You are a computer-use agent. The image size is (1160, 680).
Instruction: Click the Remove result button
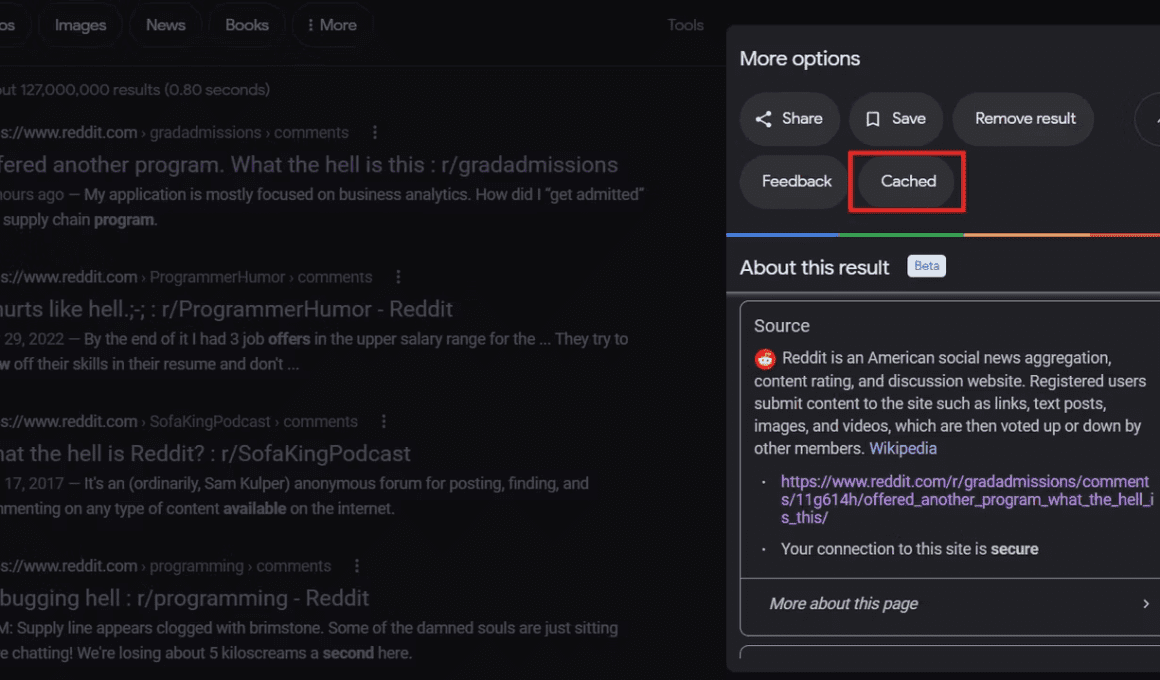click(1024, 118)
